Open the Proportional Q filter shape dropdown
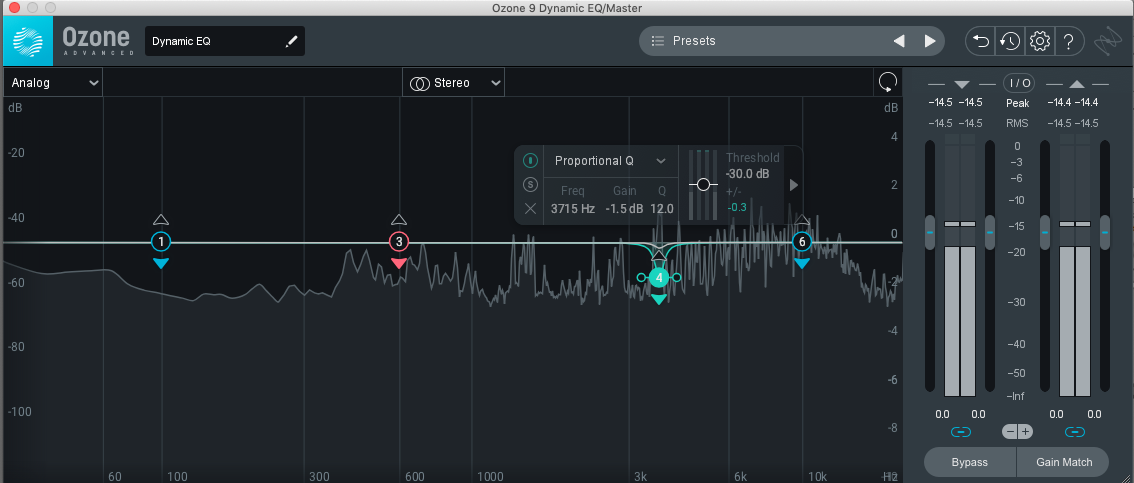 (x=610, y=161)
